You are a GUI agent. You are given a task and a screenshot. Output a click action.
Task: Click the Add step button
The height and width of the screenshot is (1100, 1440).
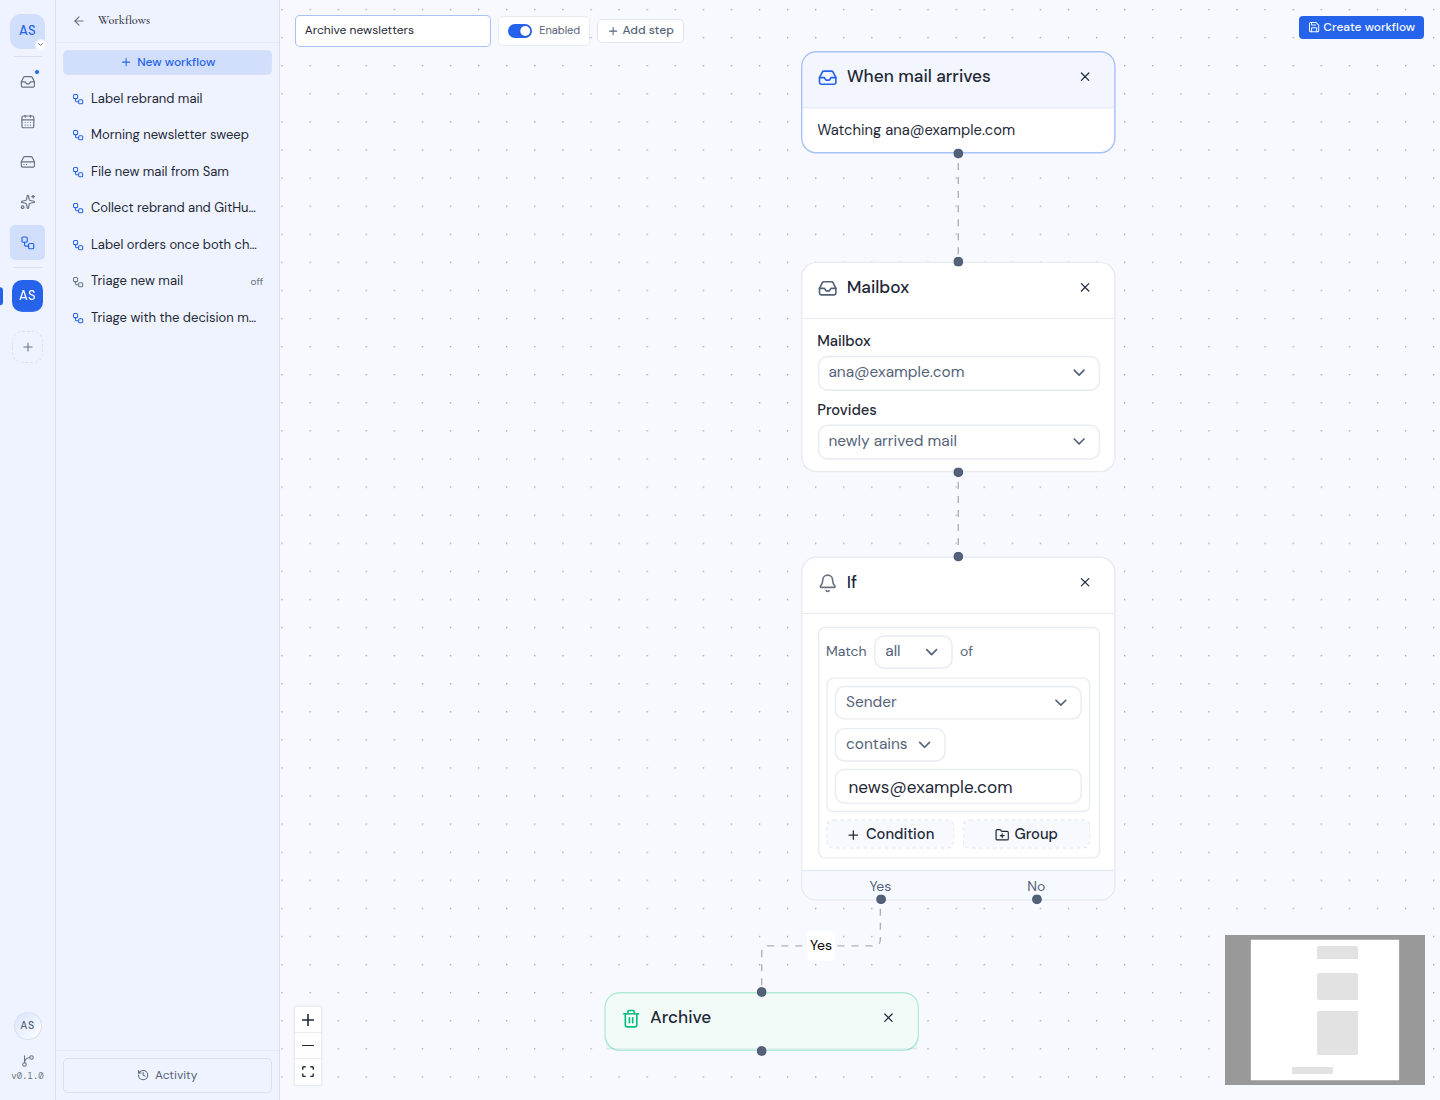tap(640, 31)
